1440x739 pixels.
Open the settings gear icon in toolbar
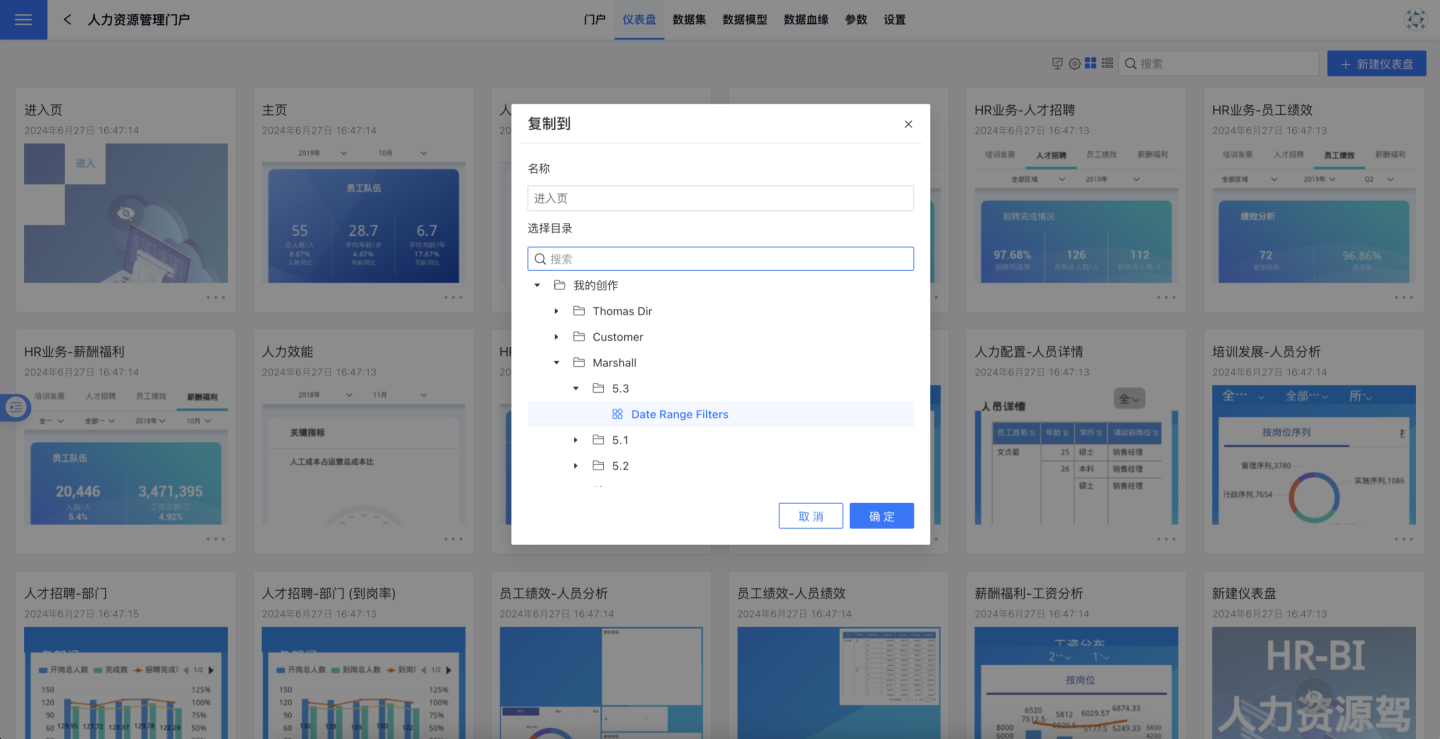coord(1075,63)
